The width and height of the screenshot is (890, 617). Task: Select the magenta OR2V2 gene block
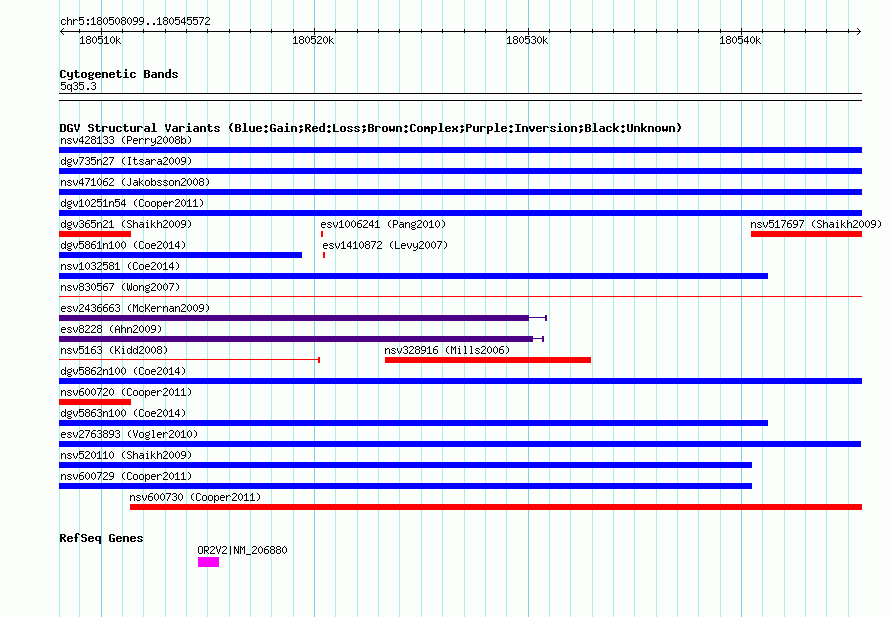208,562
